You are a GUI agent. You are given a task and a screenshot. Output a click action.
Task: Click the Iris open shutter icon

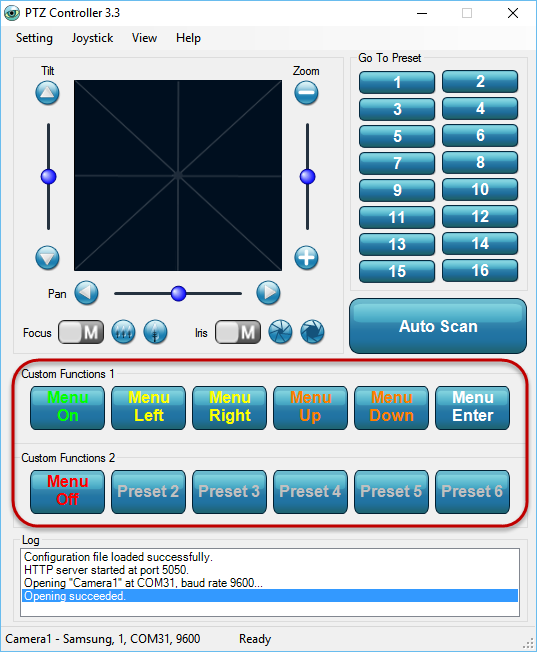click(x=312, y=332)
